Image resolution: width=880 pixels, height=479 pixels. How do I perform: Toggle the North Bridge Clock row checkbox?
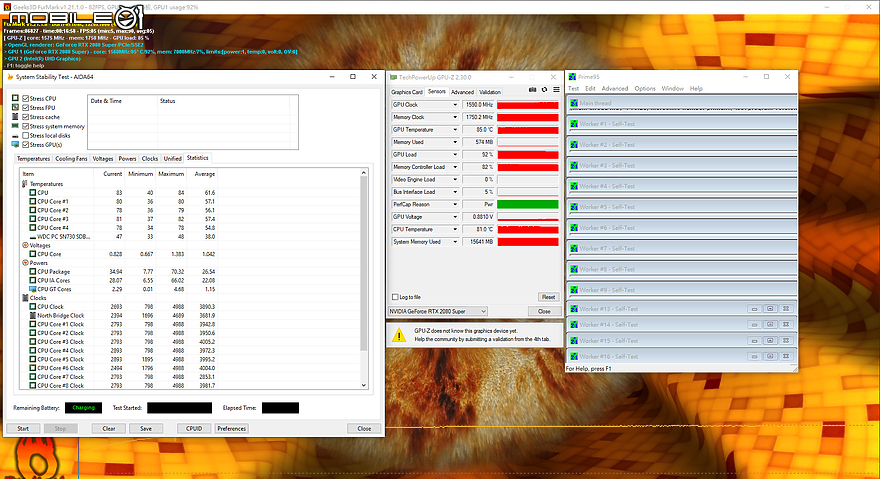33,316
